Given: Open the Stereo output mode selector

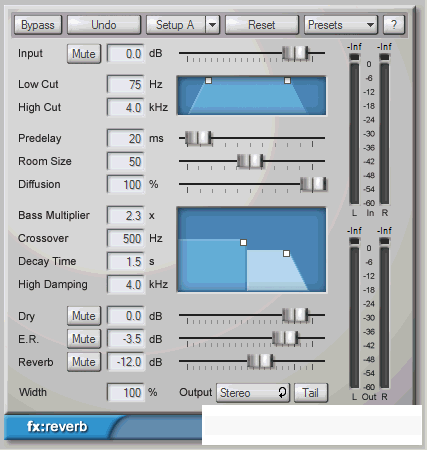Looking at the screenshot, I should tap(253, 393).
